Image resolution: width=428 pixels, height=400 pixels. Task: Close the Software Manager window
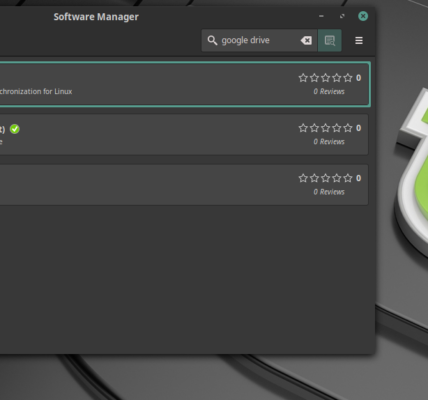click(x=363, y=16)
